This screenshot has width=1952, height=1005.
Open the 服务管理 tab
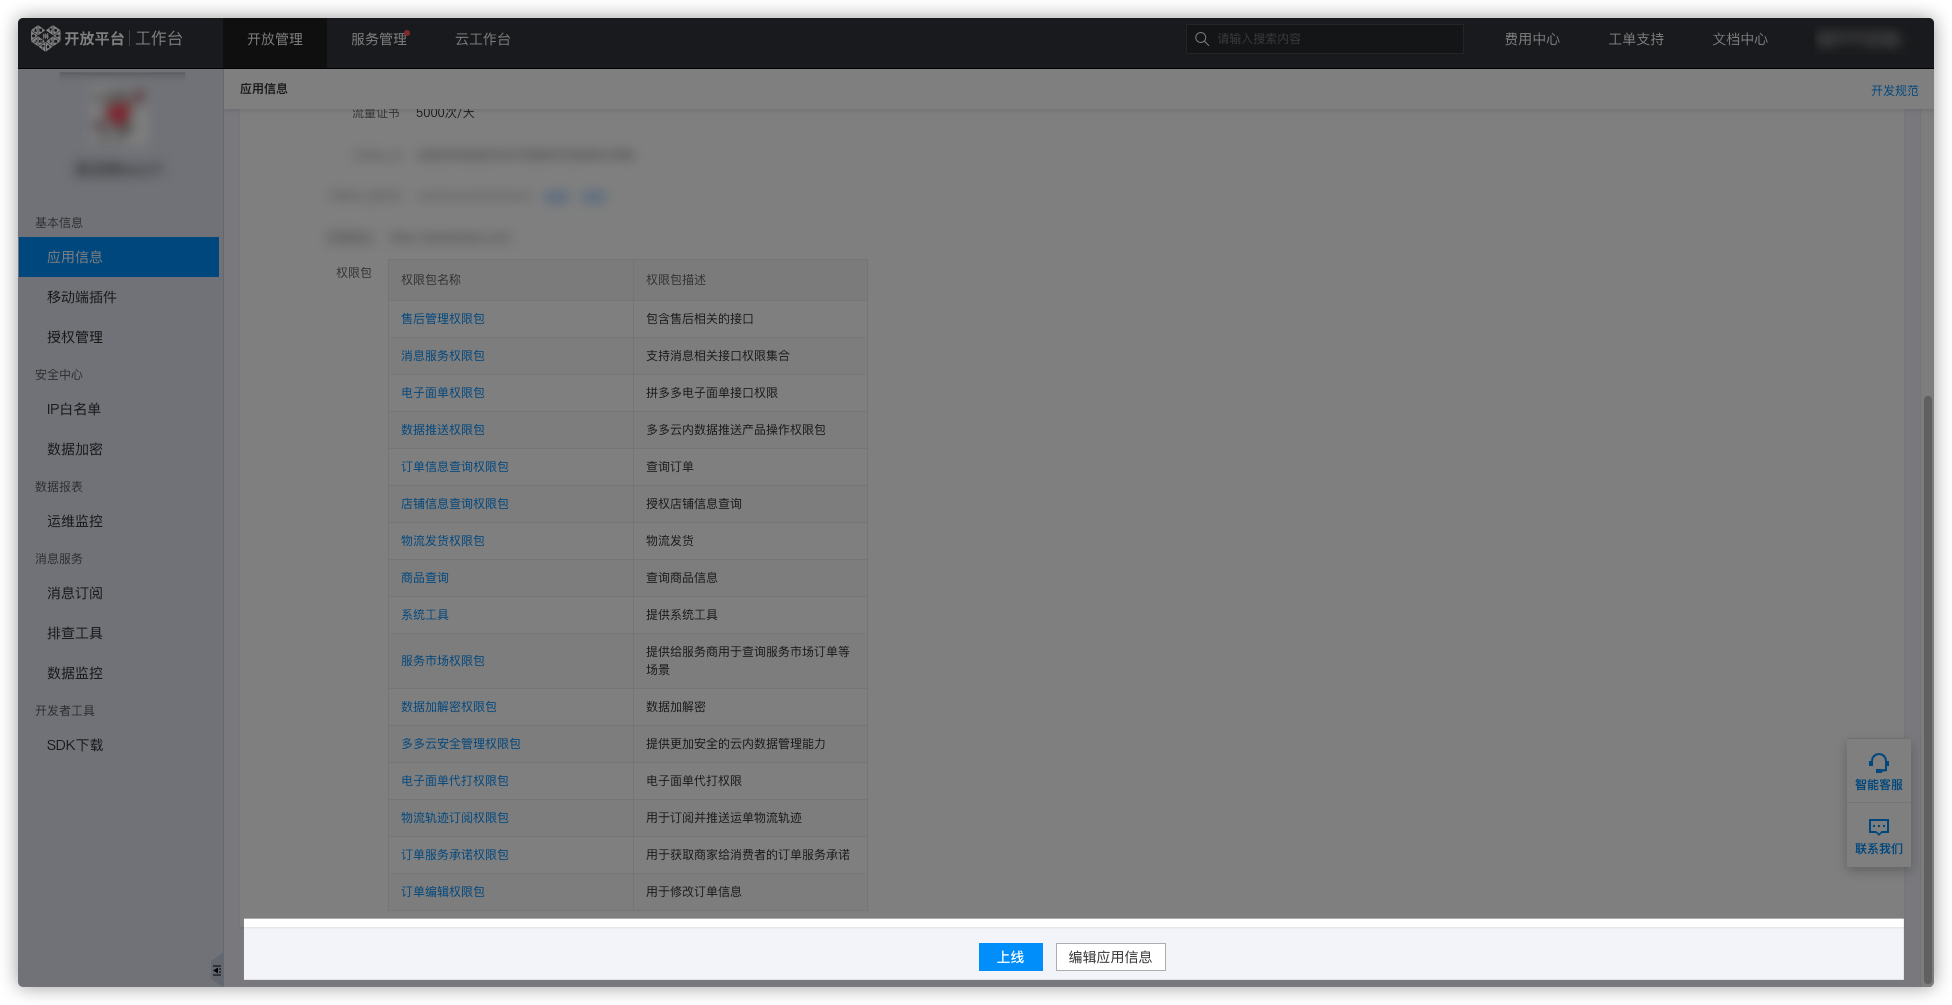379,39
